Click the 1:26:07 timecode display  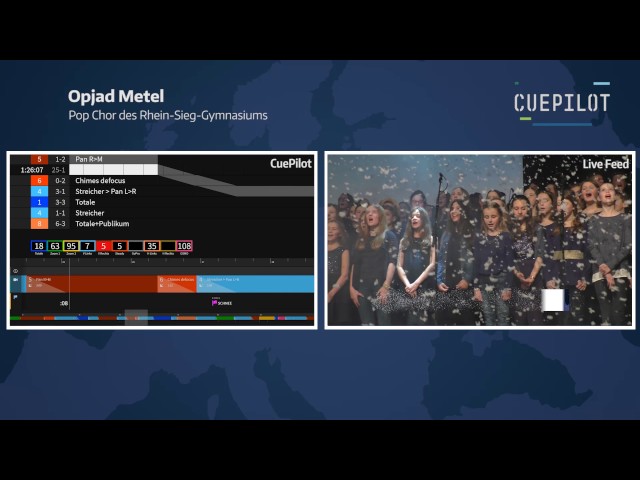pyautogui.click(x=32, y=170)
